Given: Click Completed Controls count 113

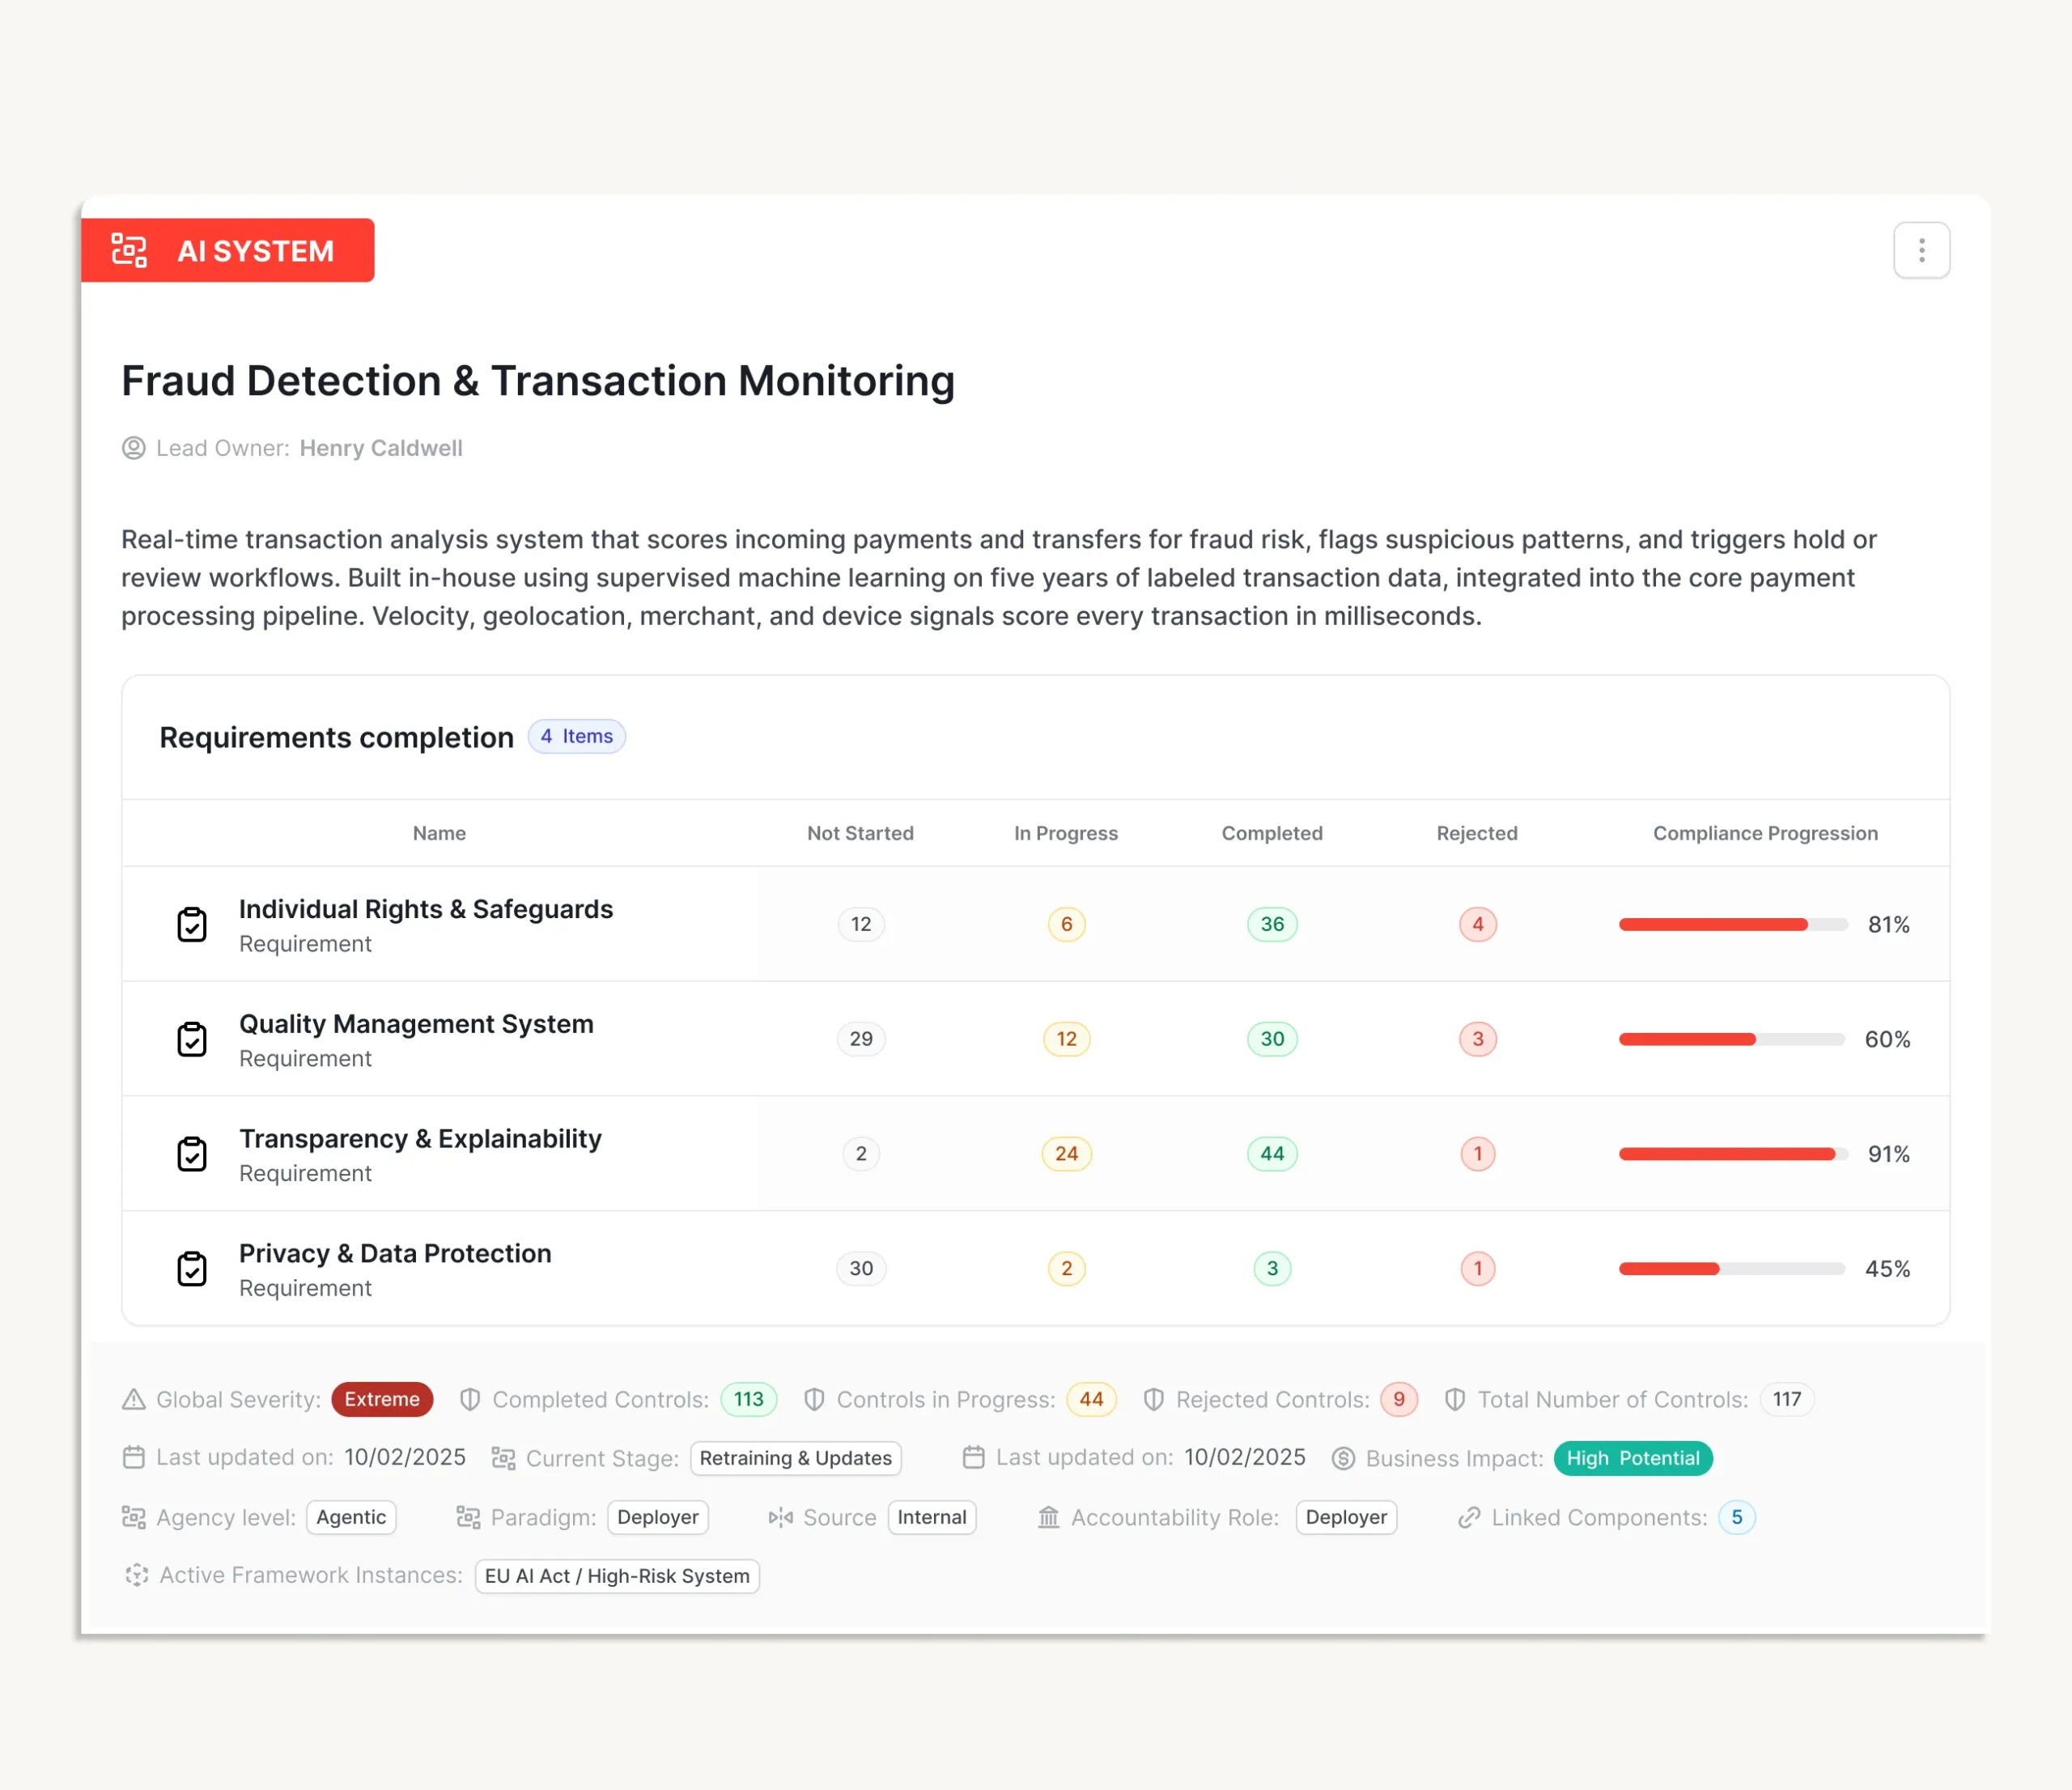Looking at the screenshot, I should pos(749,1399).
